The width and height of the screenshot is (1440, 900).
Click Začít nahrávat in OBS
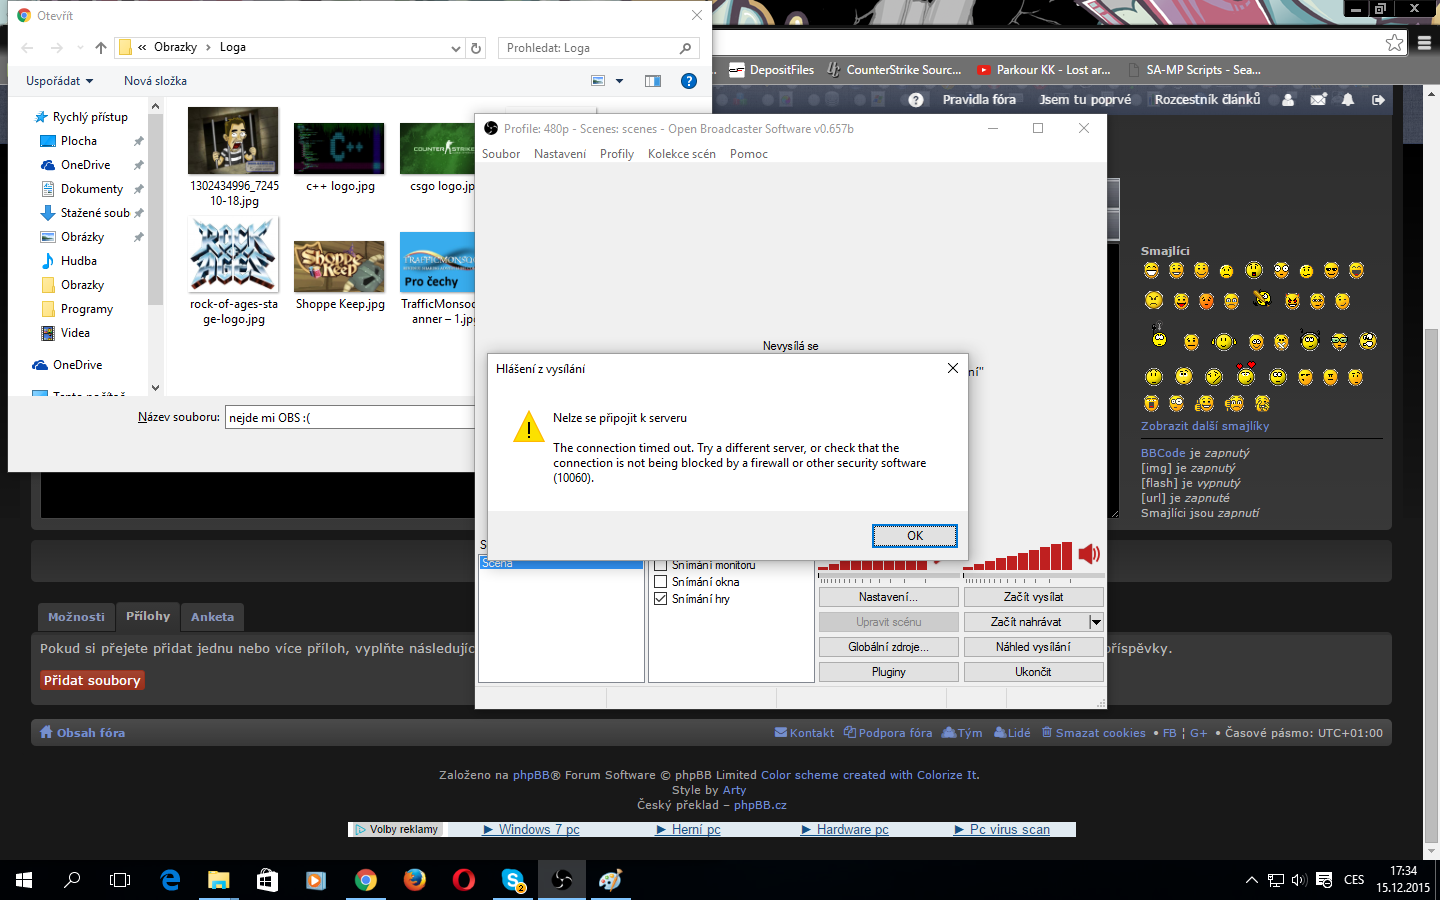tap(1026, 622)
